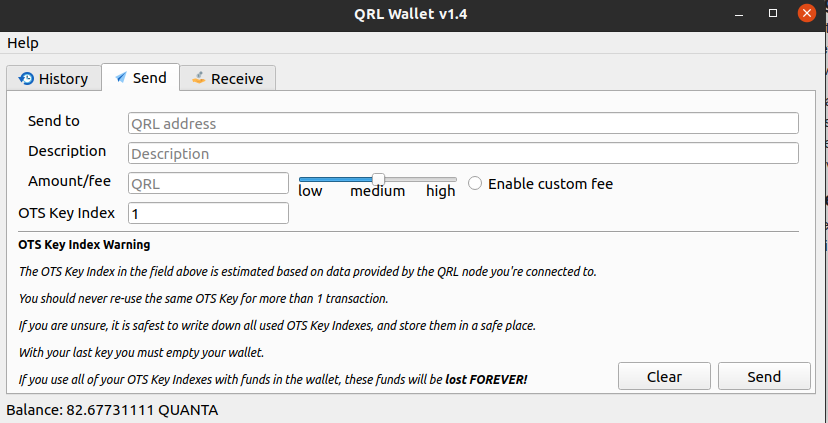
Task: Click the 'With your last key' warning line
Action: (x=141, y=352)
